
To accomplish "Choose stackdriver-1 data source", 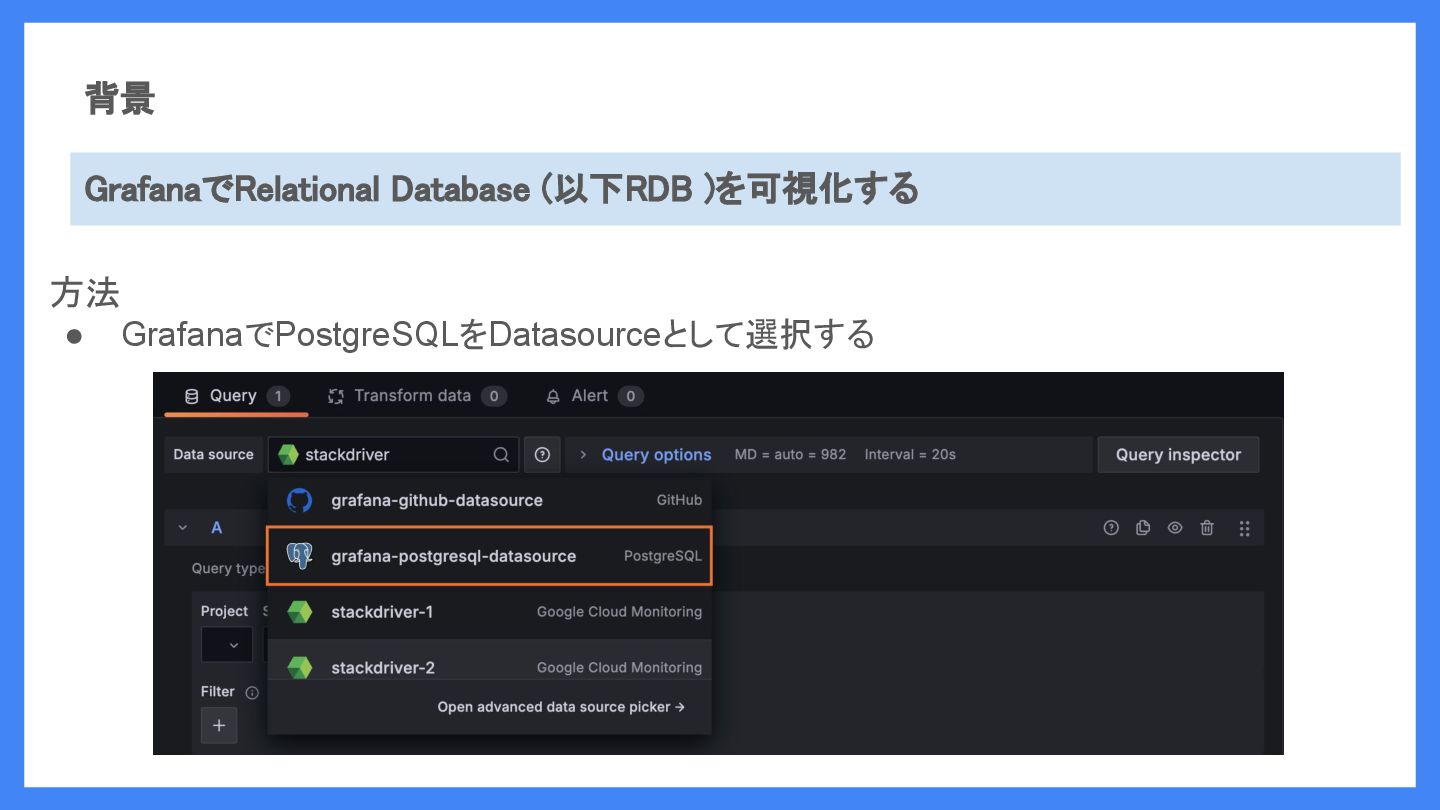I will pos(490,612).
